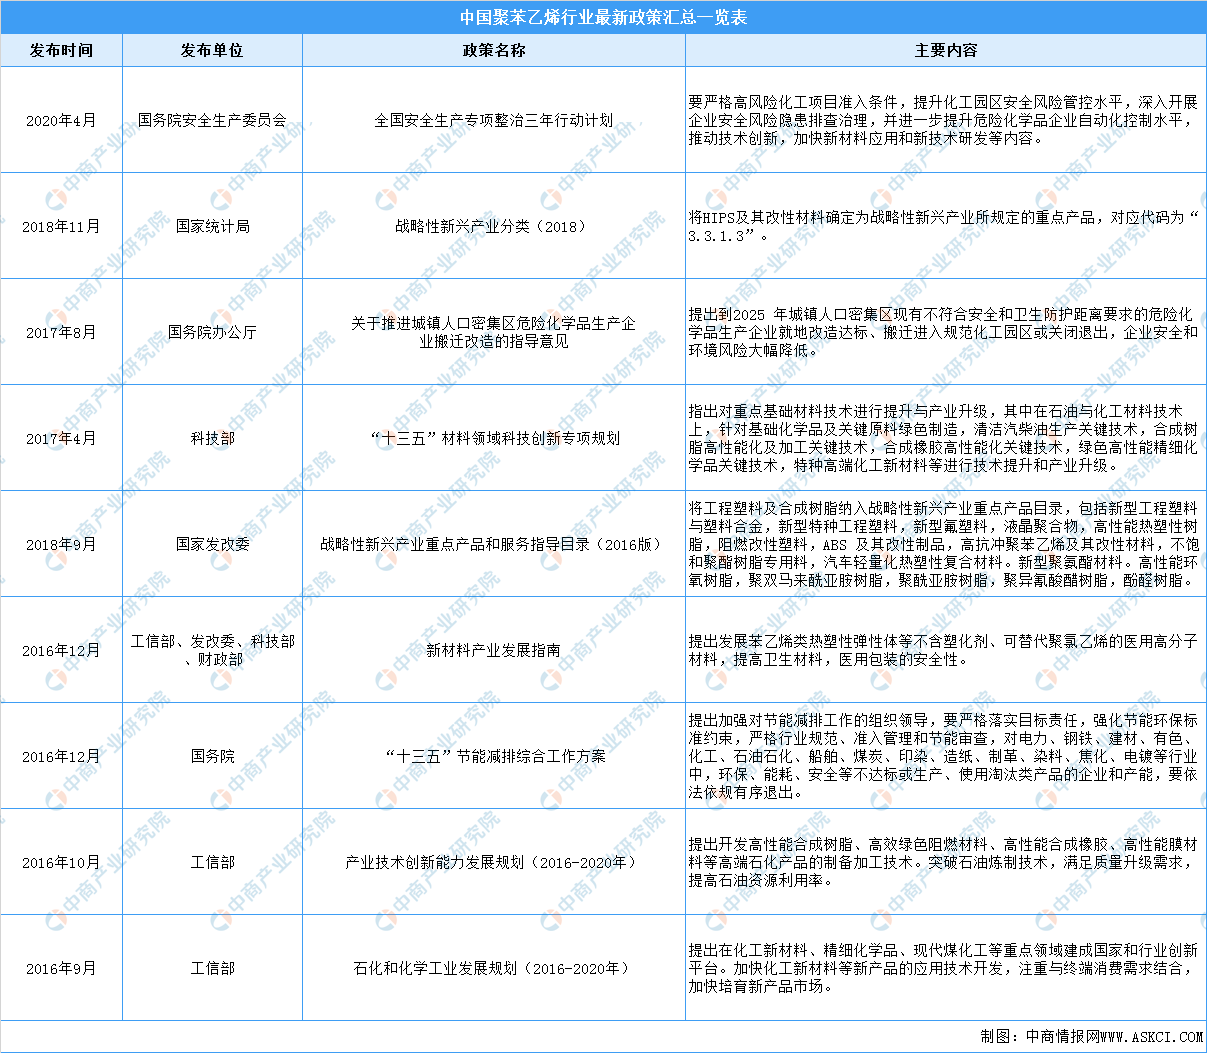Click policy name 全国安全生产专项整治三年行动计划
Viewport: 1207px width, 1053px height.
[x=494, y=120]
